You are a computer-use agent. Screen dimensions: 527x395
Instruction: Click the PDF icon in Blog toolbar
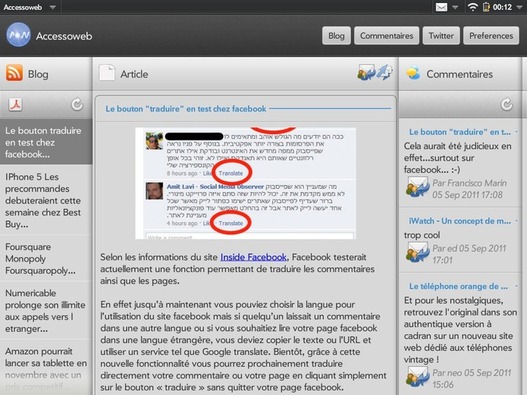[15, 104]
